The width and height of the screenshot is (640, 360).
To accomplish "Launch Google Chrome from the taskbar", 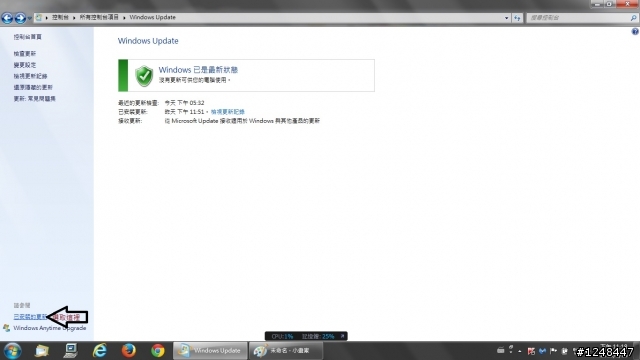I will click(x=158, y=351).
